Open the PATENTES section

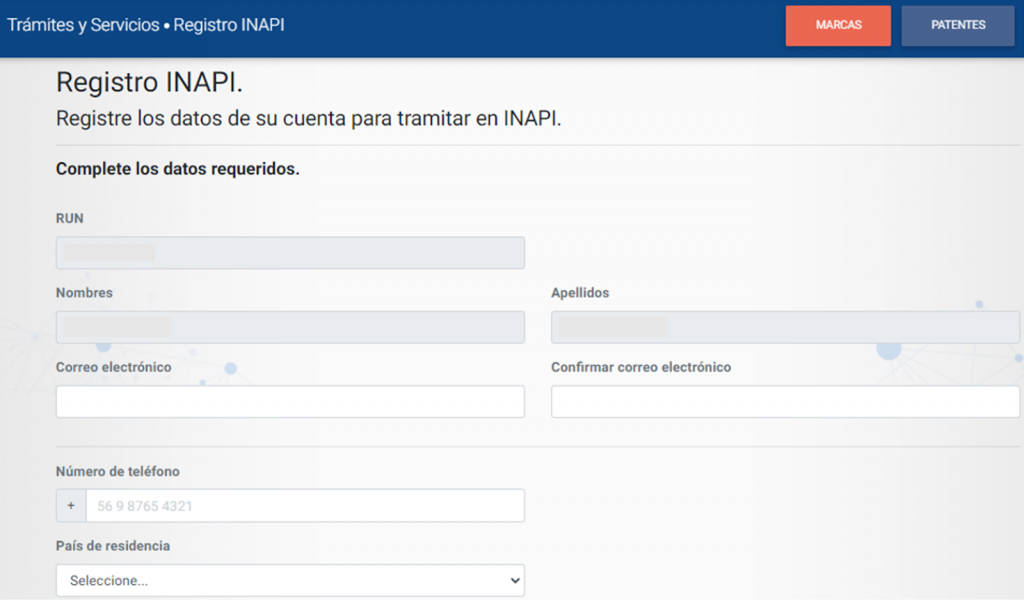pyautogui.click(x=957, y=26)
